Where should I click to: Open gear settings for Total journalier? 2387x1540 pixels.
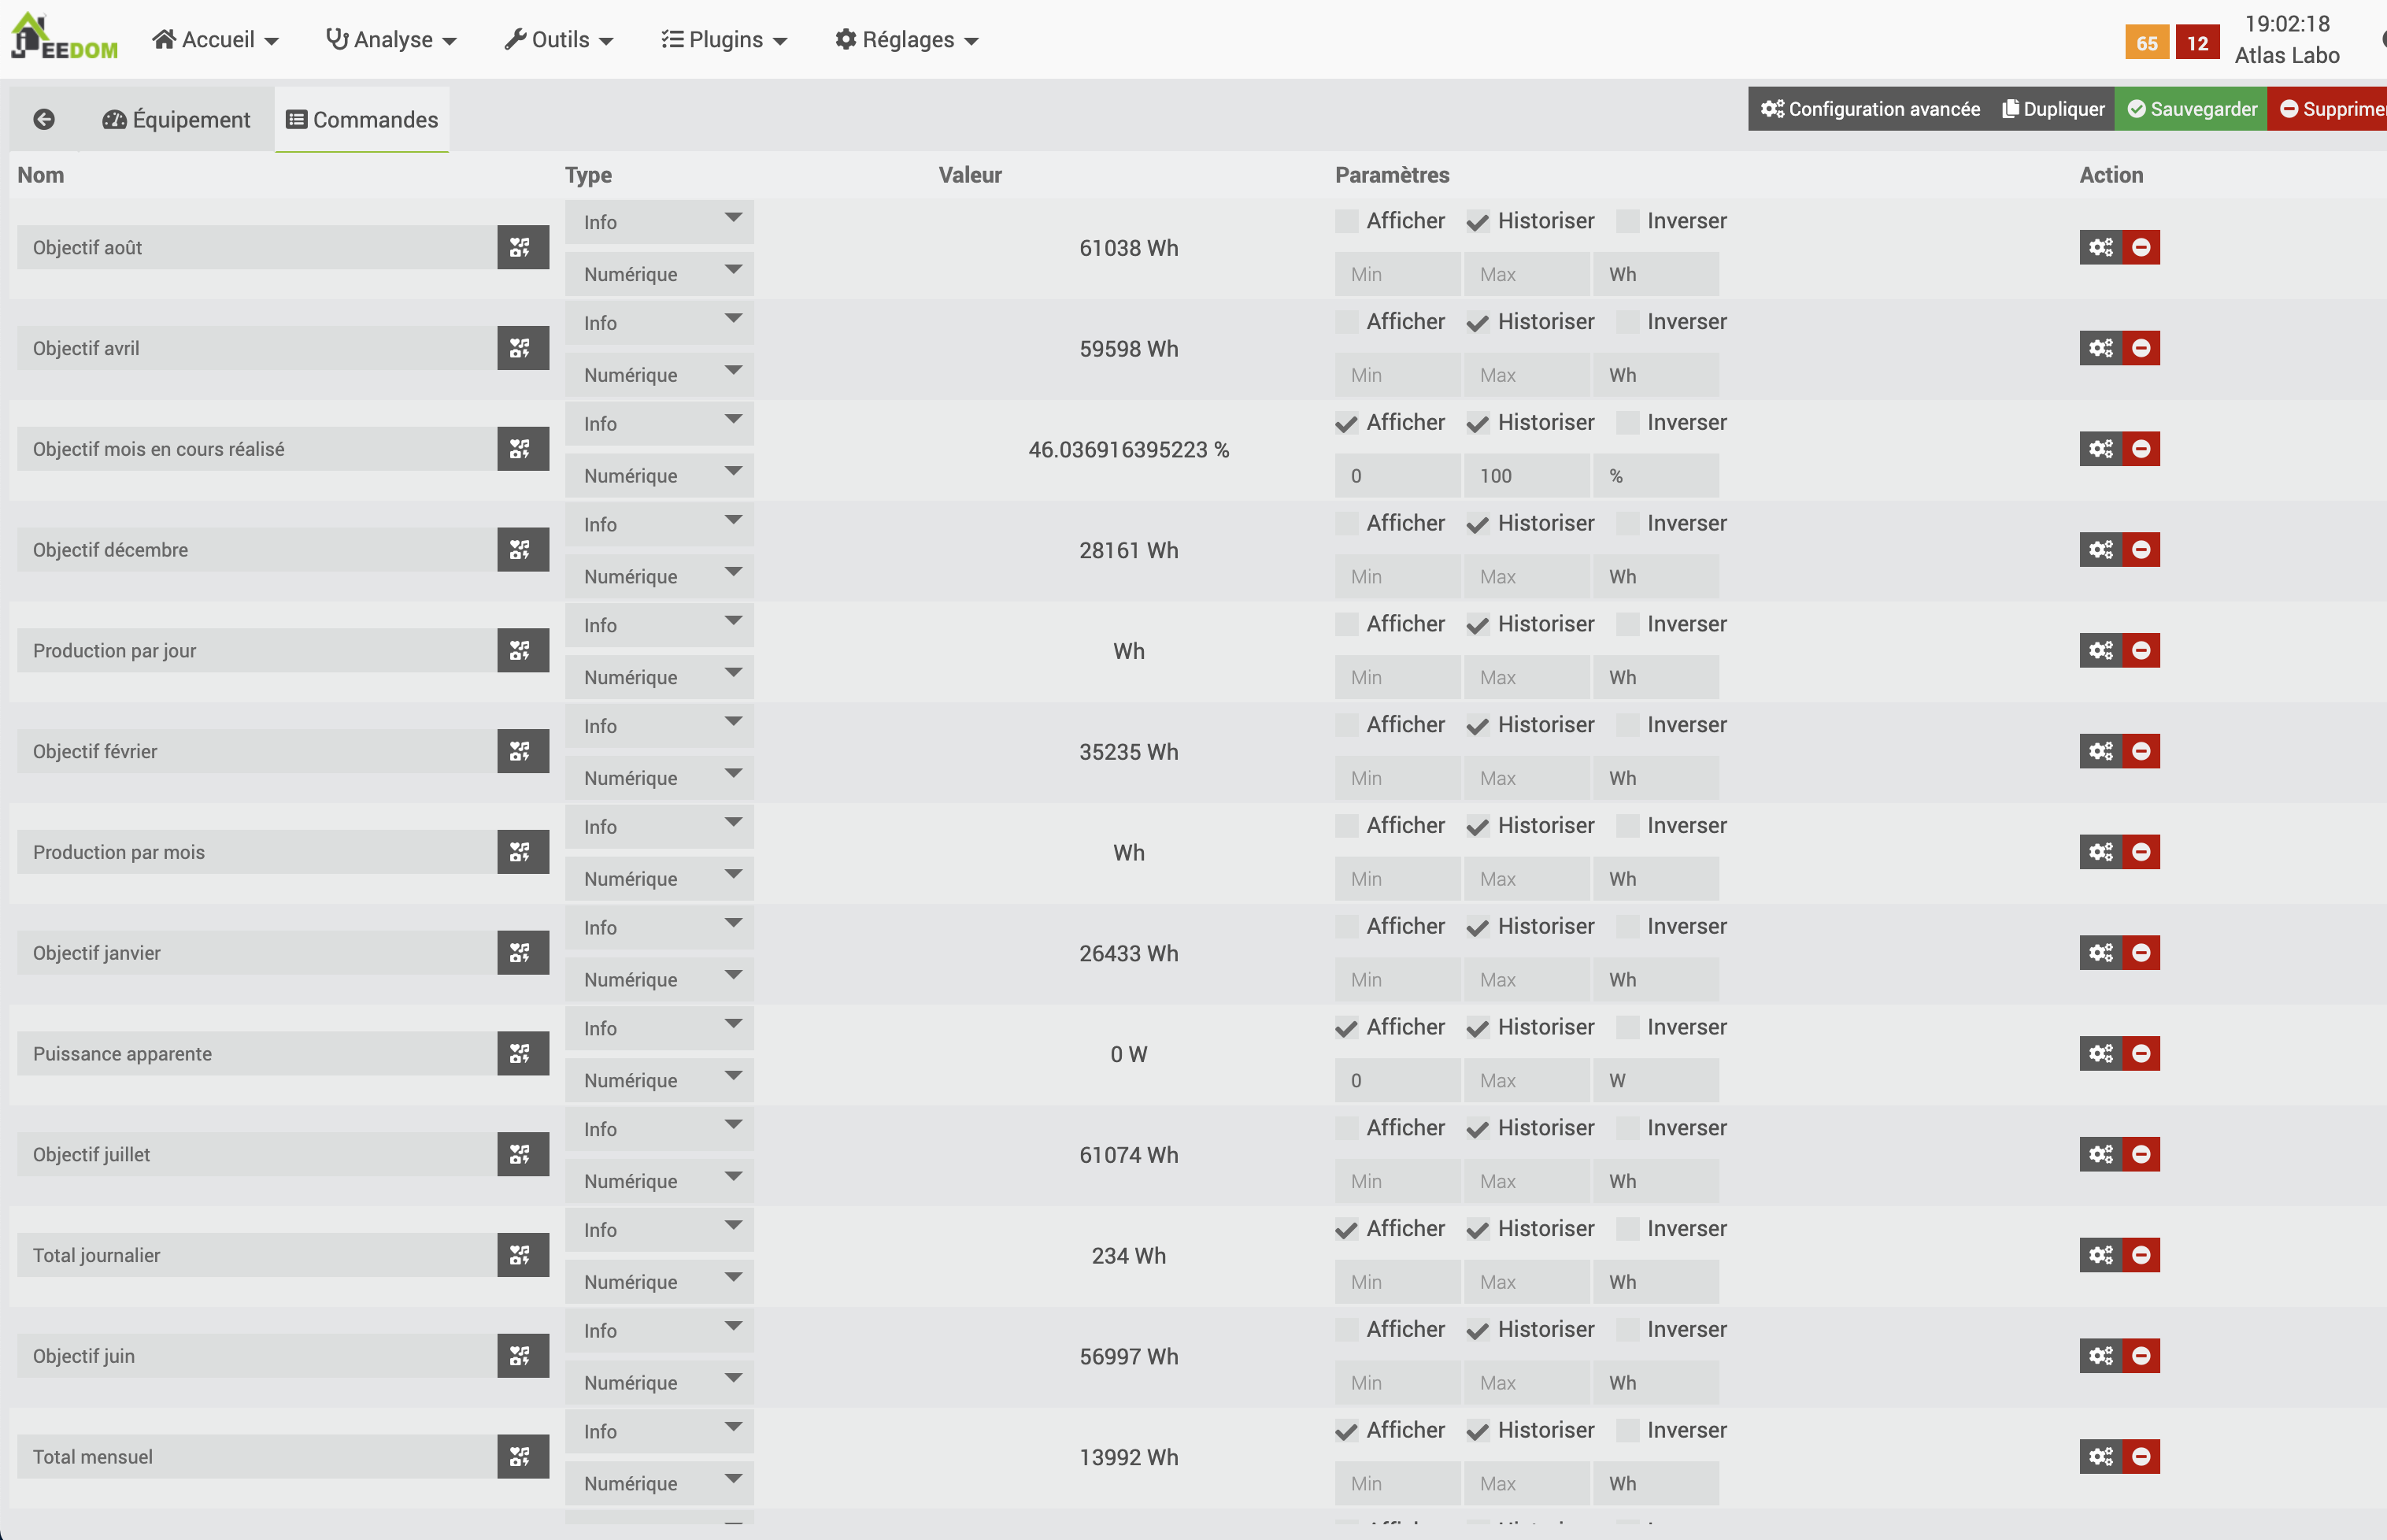point(2101,1255)
